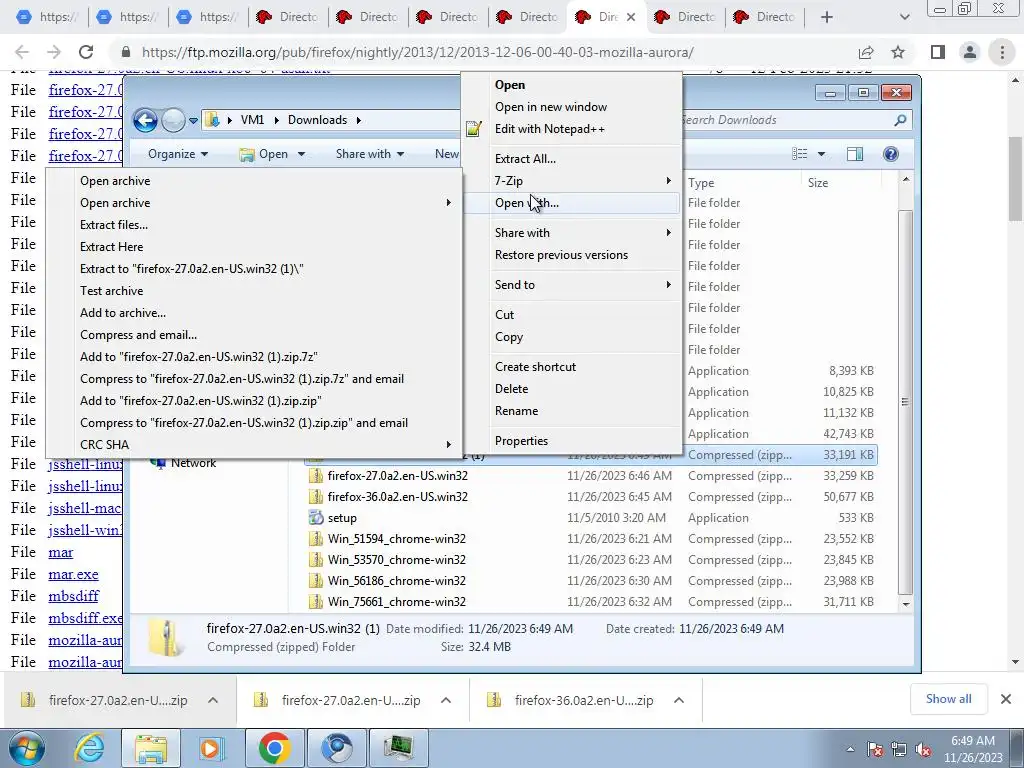Choose Test archive in the 7-Zip submenu
1024x768 pixels.
pos(254,291)
